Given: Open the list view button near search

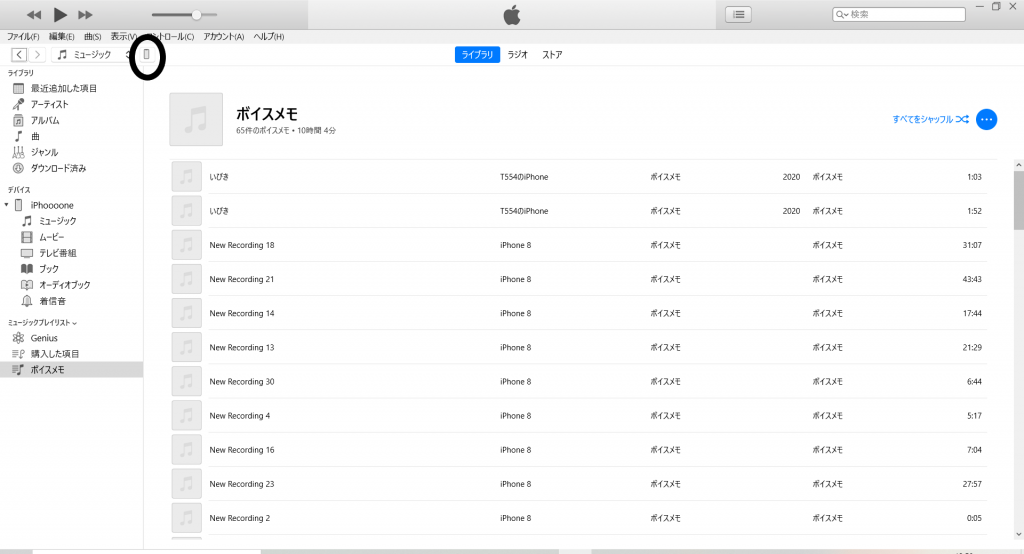Looking at the screenshot, I should click(x=739, y=14).
